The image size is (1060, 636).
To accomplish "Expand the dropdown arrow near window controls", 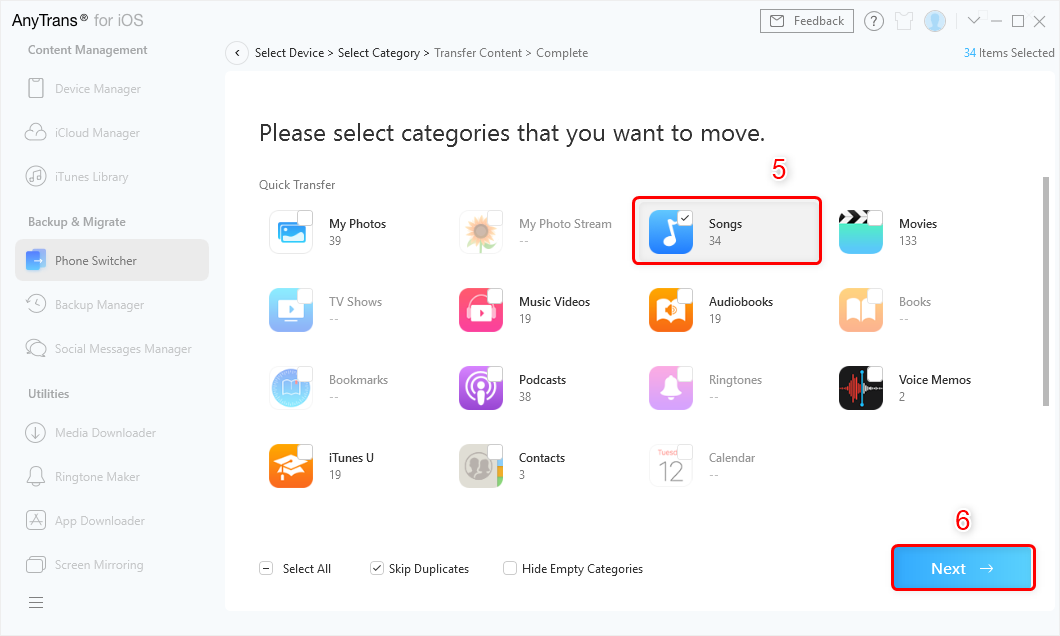I will 974,19.
